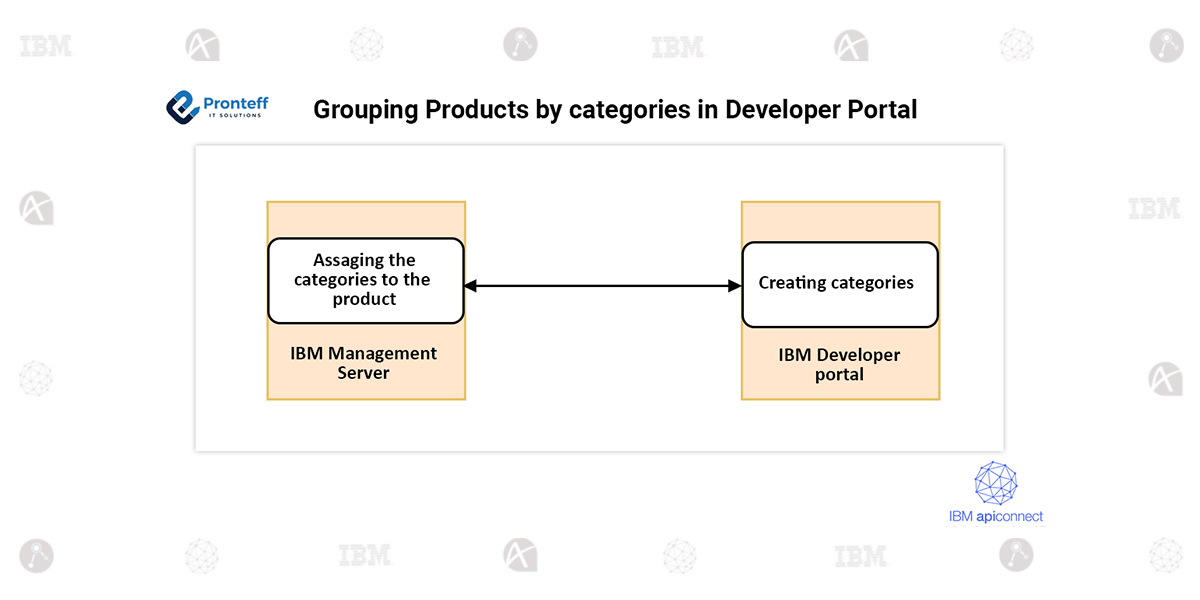Select the double-headed connector between the two boxes

click(603, 286)
